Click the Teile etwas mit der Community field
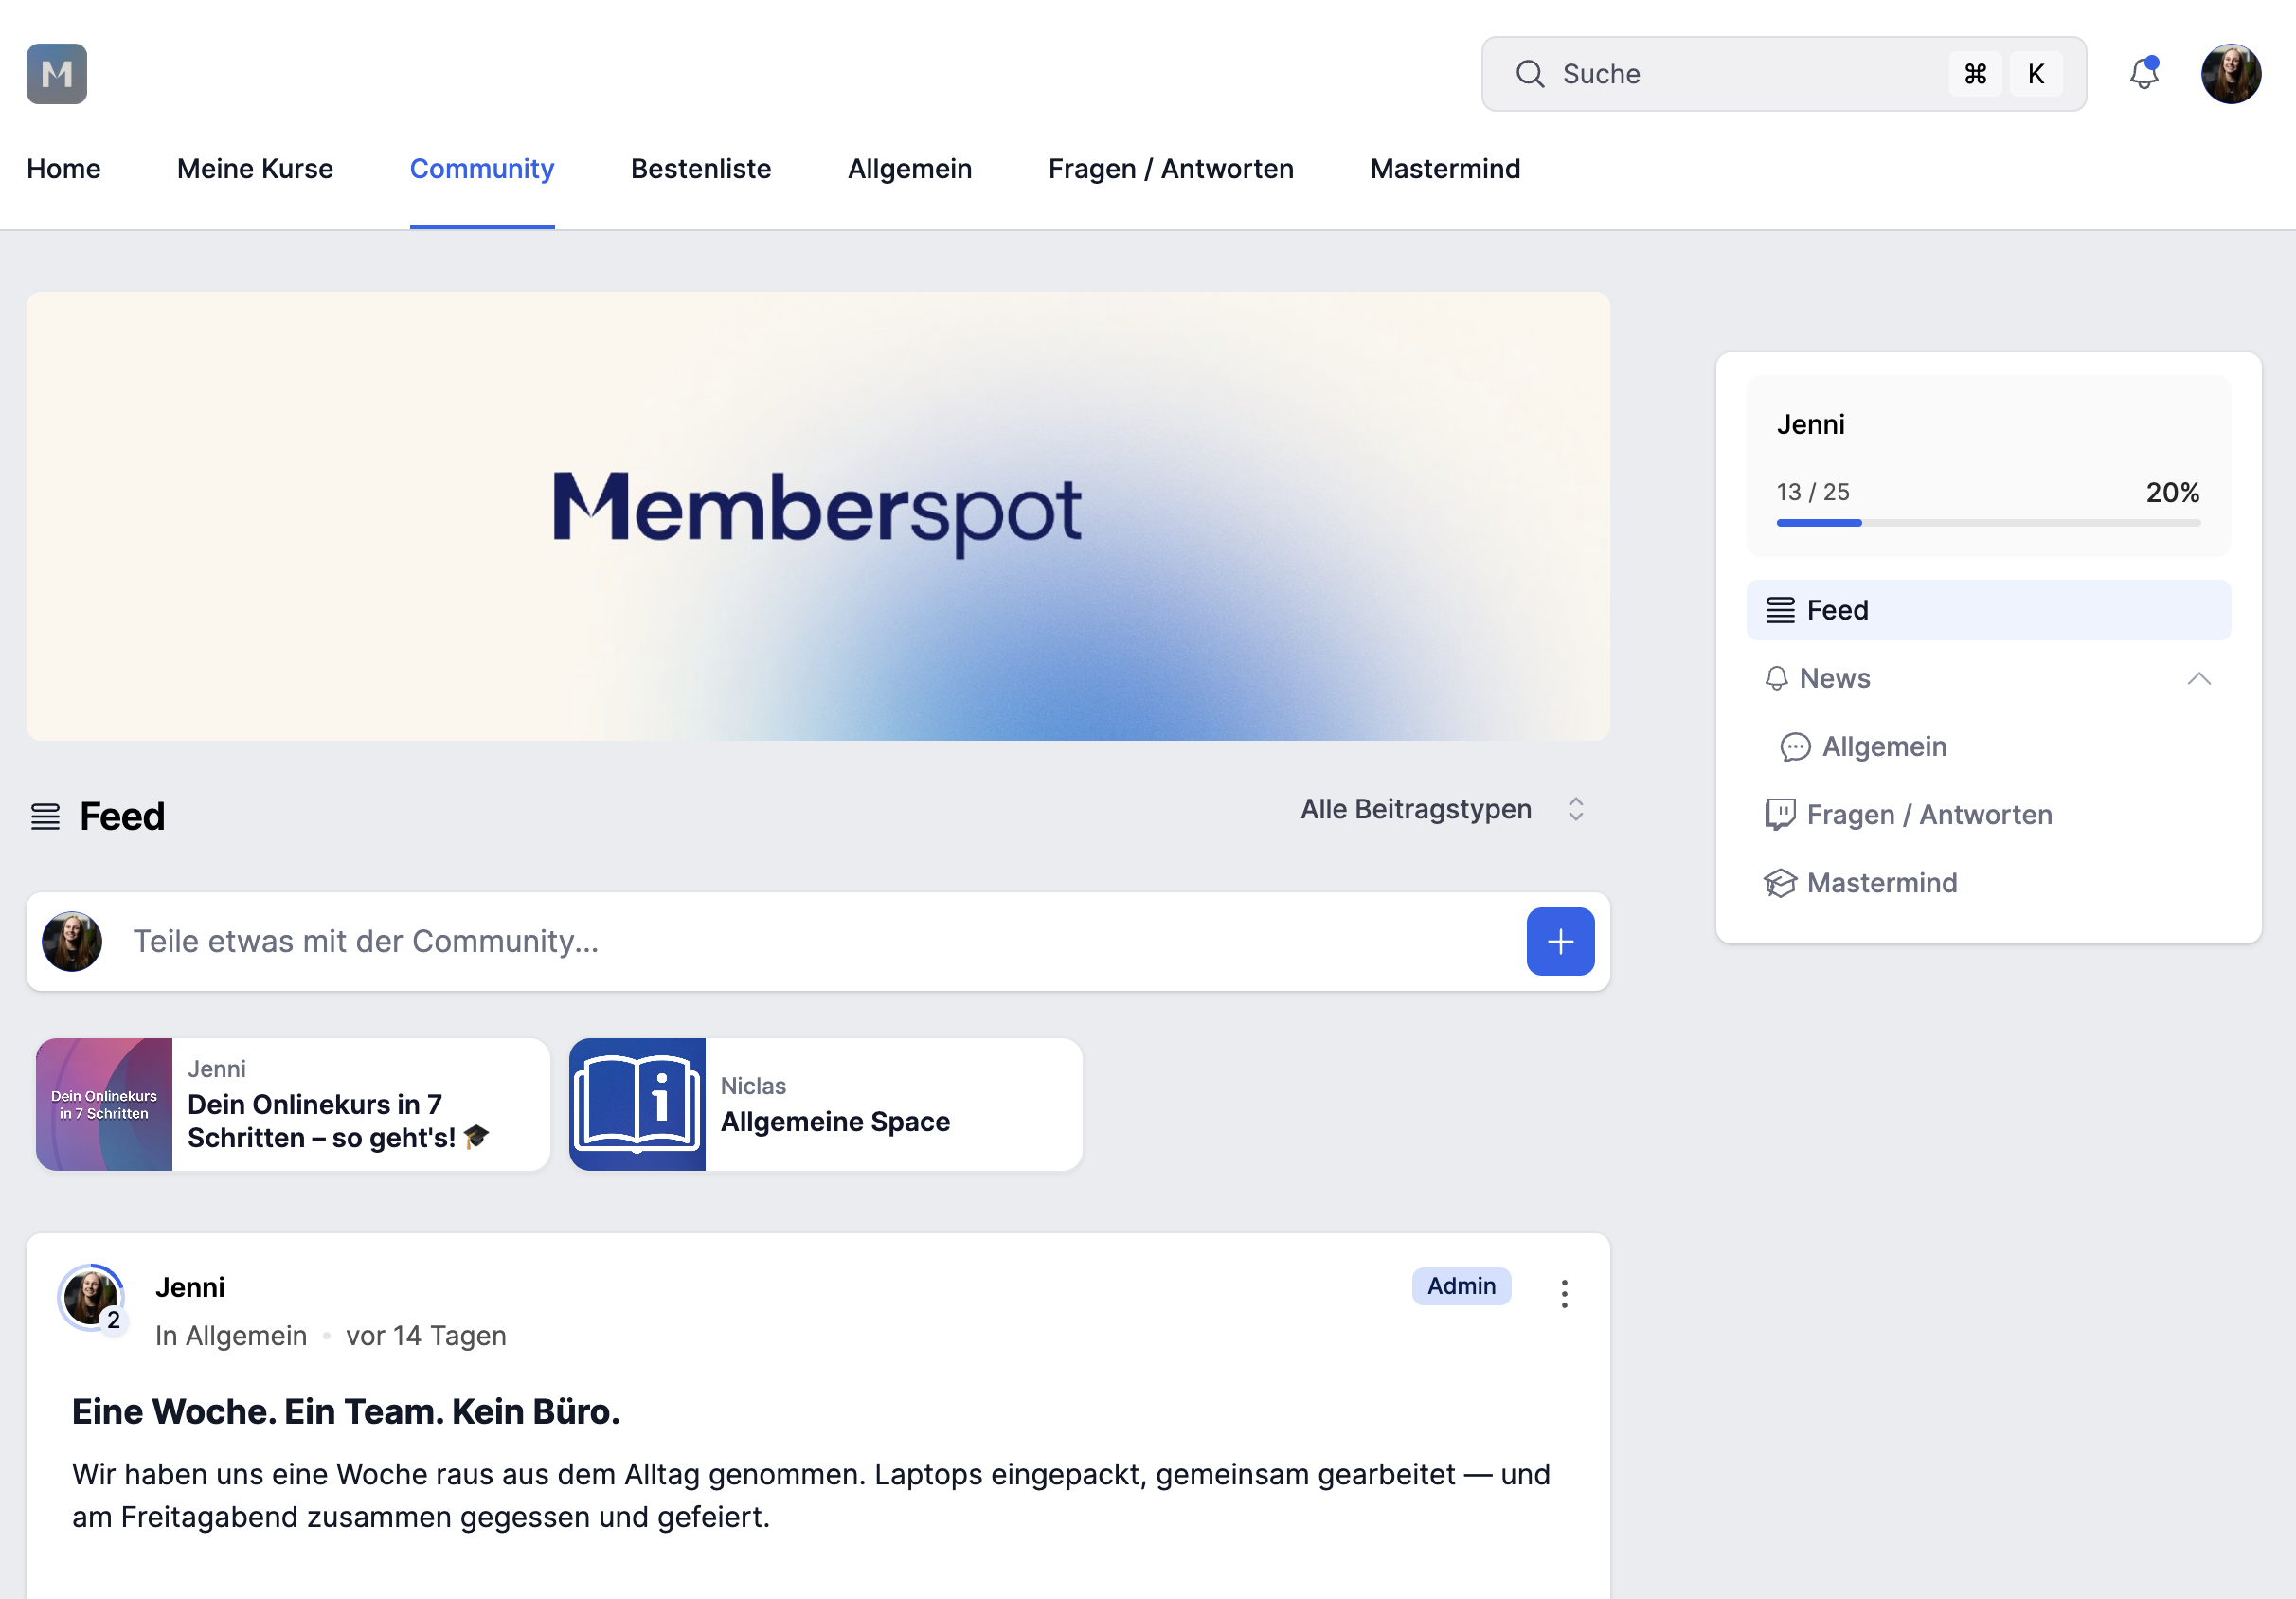 point(800,941)
